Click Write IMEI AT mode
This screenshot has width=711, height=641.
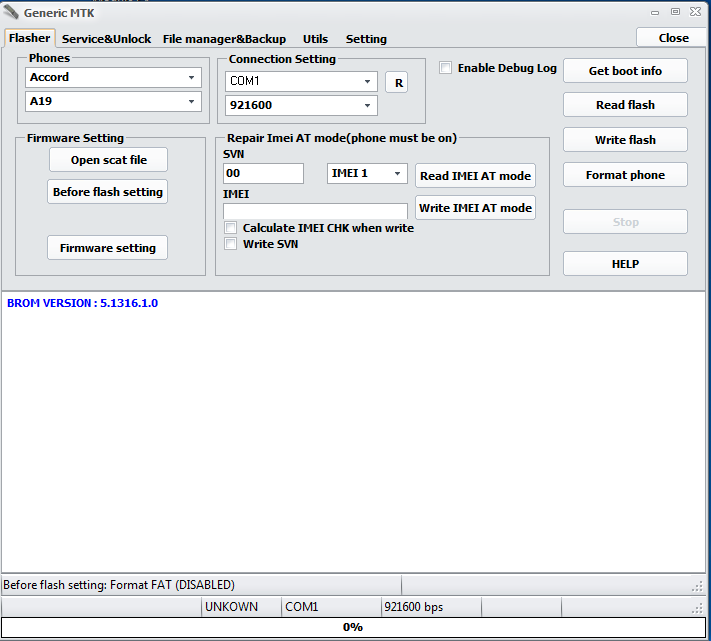click(475, 208)
